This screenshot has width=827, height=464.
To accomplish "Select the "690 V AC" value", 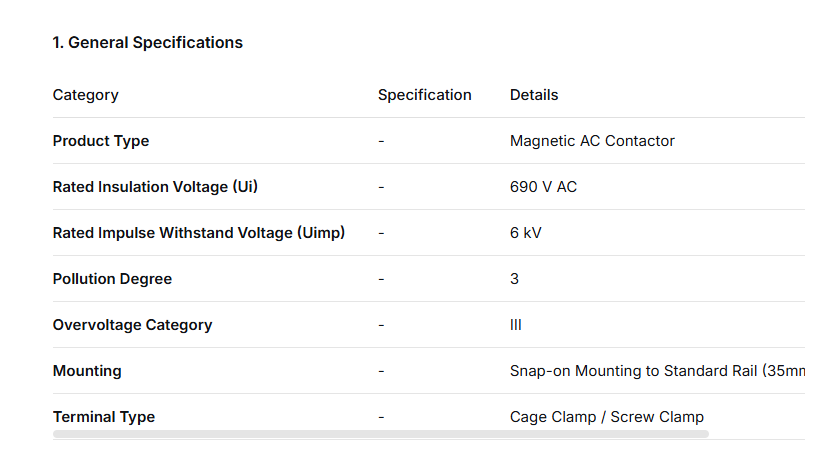I will point(543,187).
